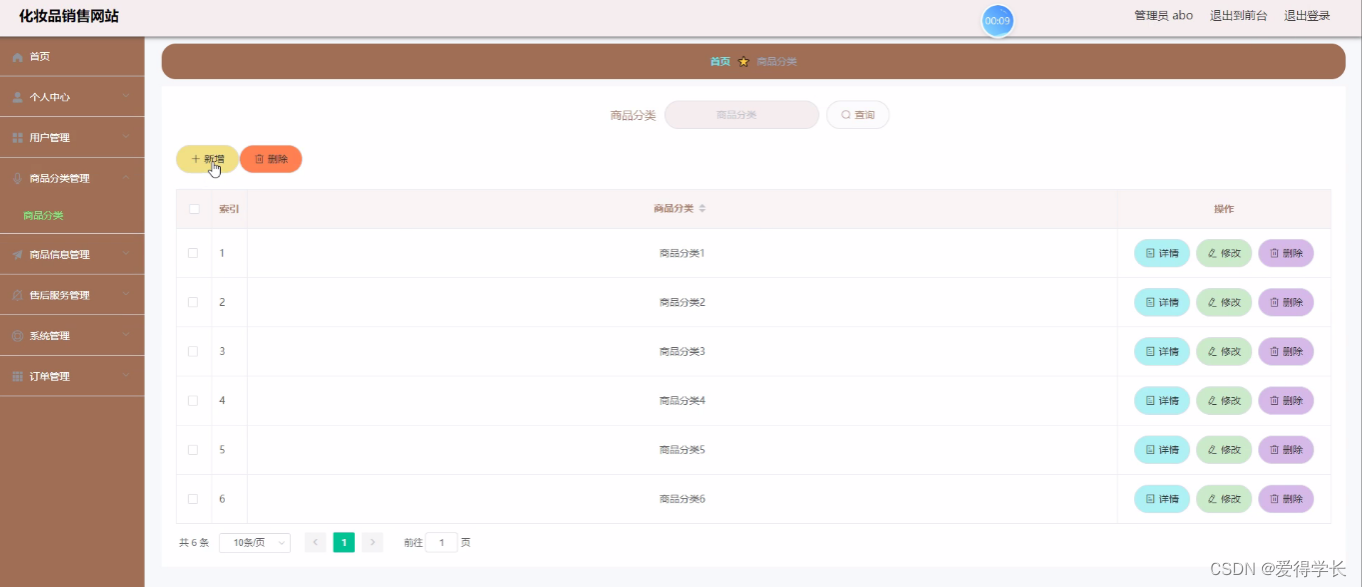Open 详情 for 商品分类3
This screenshot has height=587, width=1362.
click(x=1162, y=351)
